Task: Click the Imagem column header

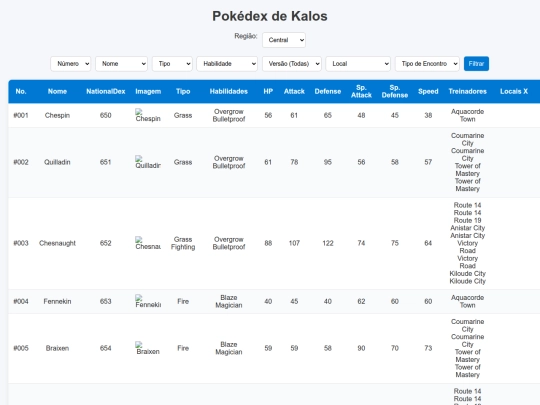Action: coord(148,91)
